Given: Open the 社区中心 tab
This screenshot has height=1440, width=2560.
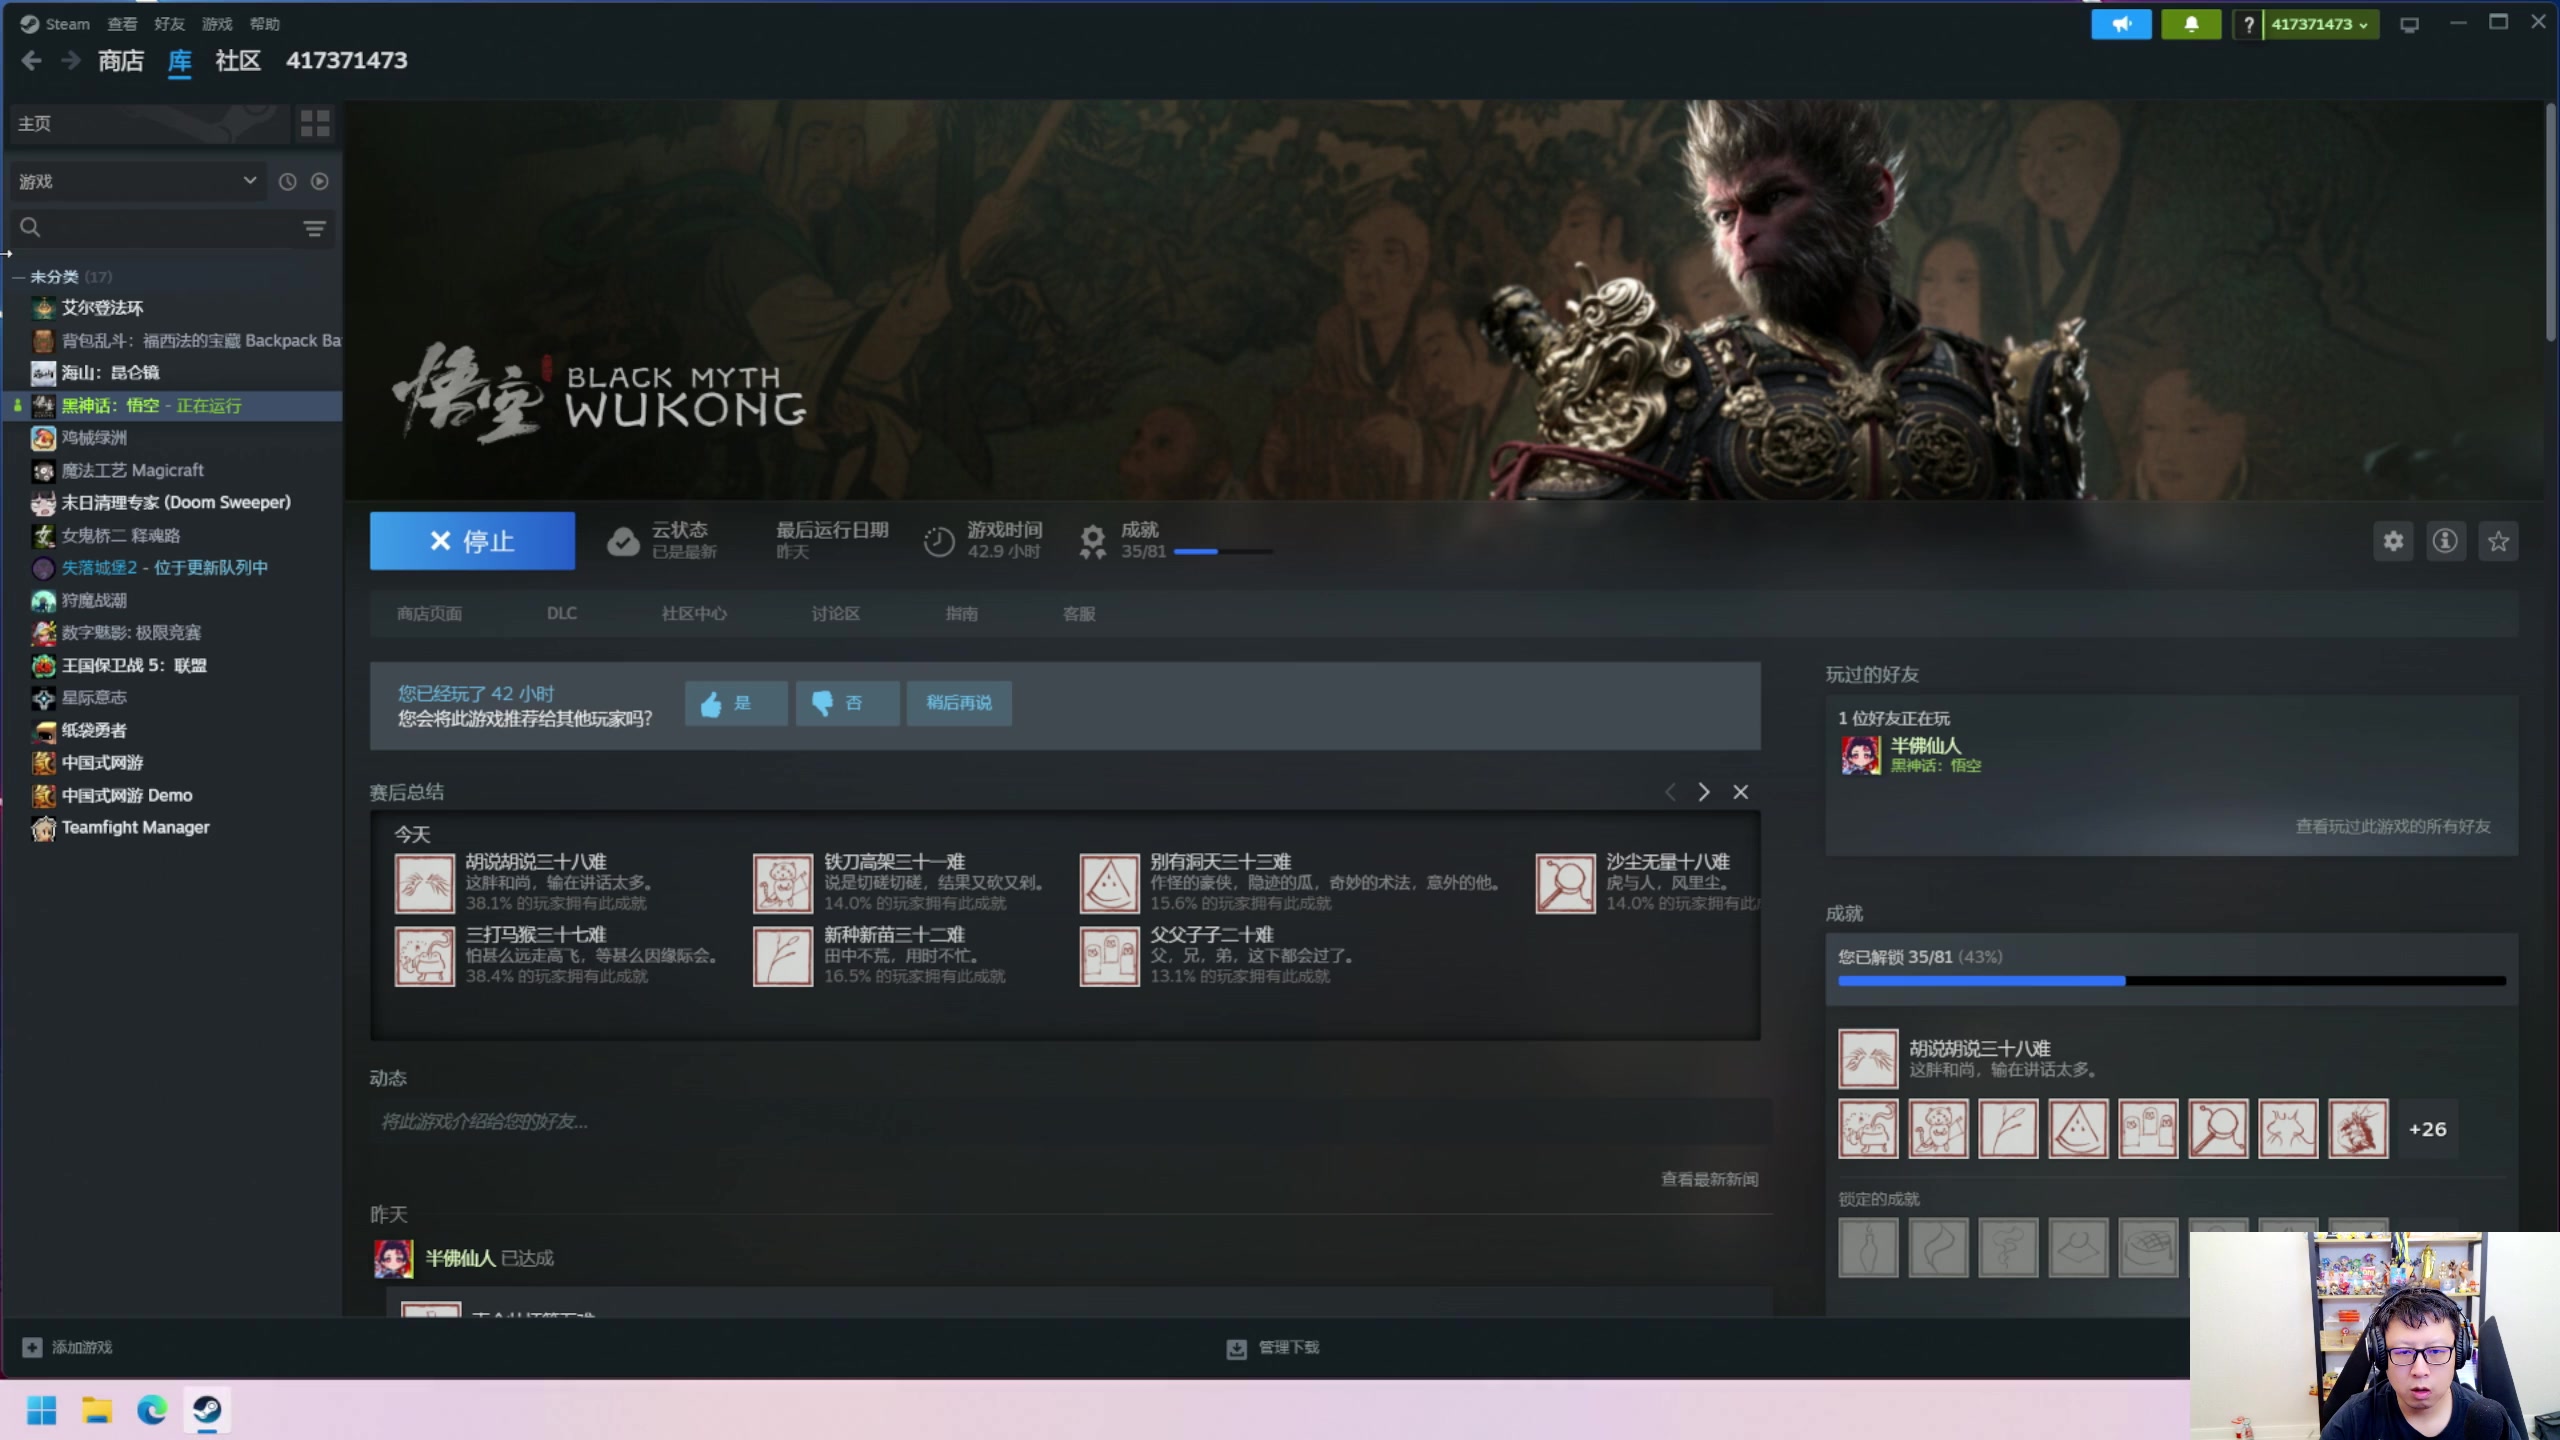Looking at the screenshot, I should click(x=694, y=614).
